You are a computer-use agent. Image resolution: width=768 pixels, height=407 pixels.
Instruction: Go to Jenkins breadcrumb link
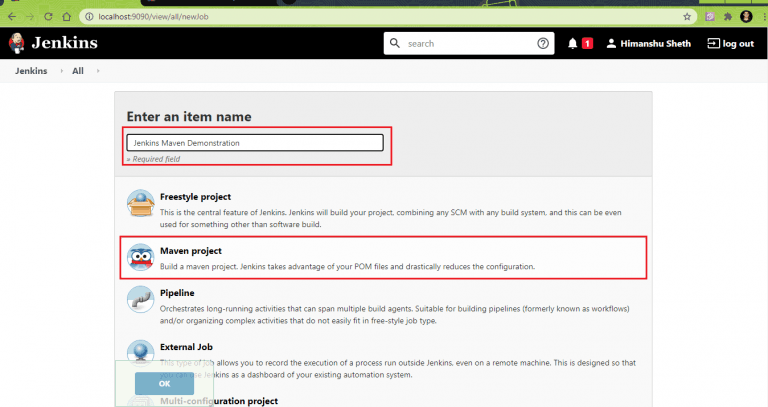coord(33,72)
